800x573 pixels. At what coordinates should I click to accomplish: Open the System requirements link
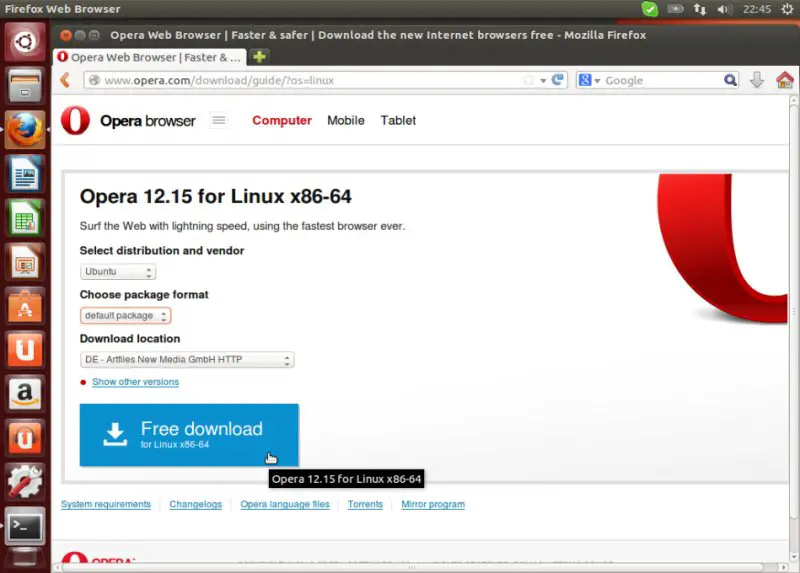tap(106, 504)
